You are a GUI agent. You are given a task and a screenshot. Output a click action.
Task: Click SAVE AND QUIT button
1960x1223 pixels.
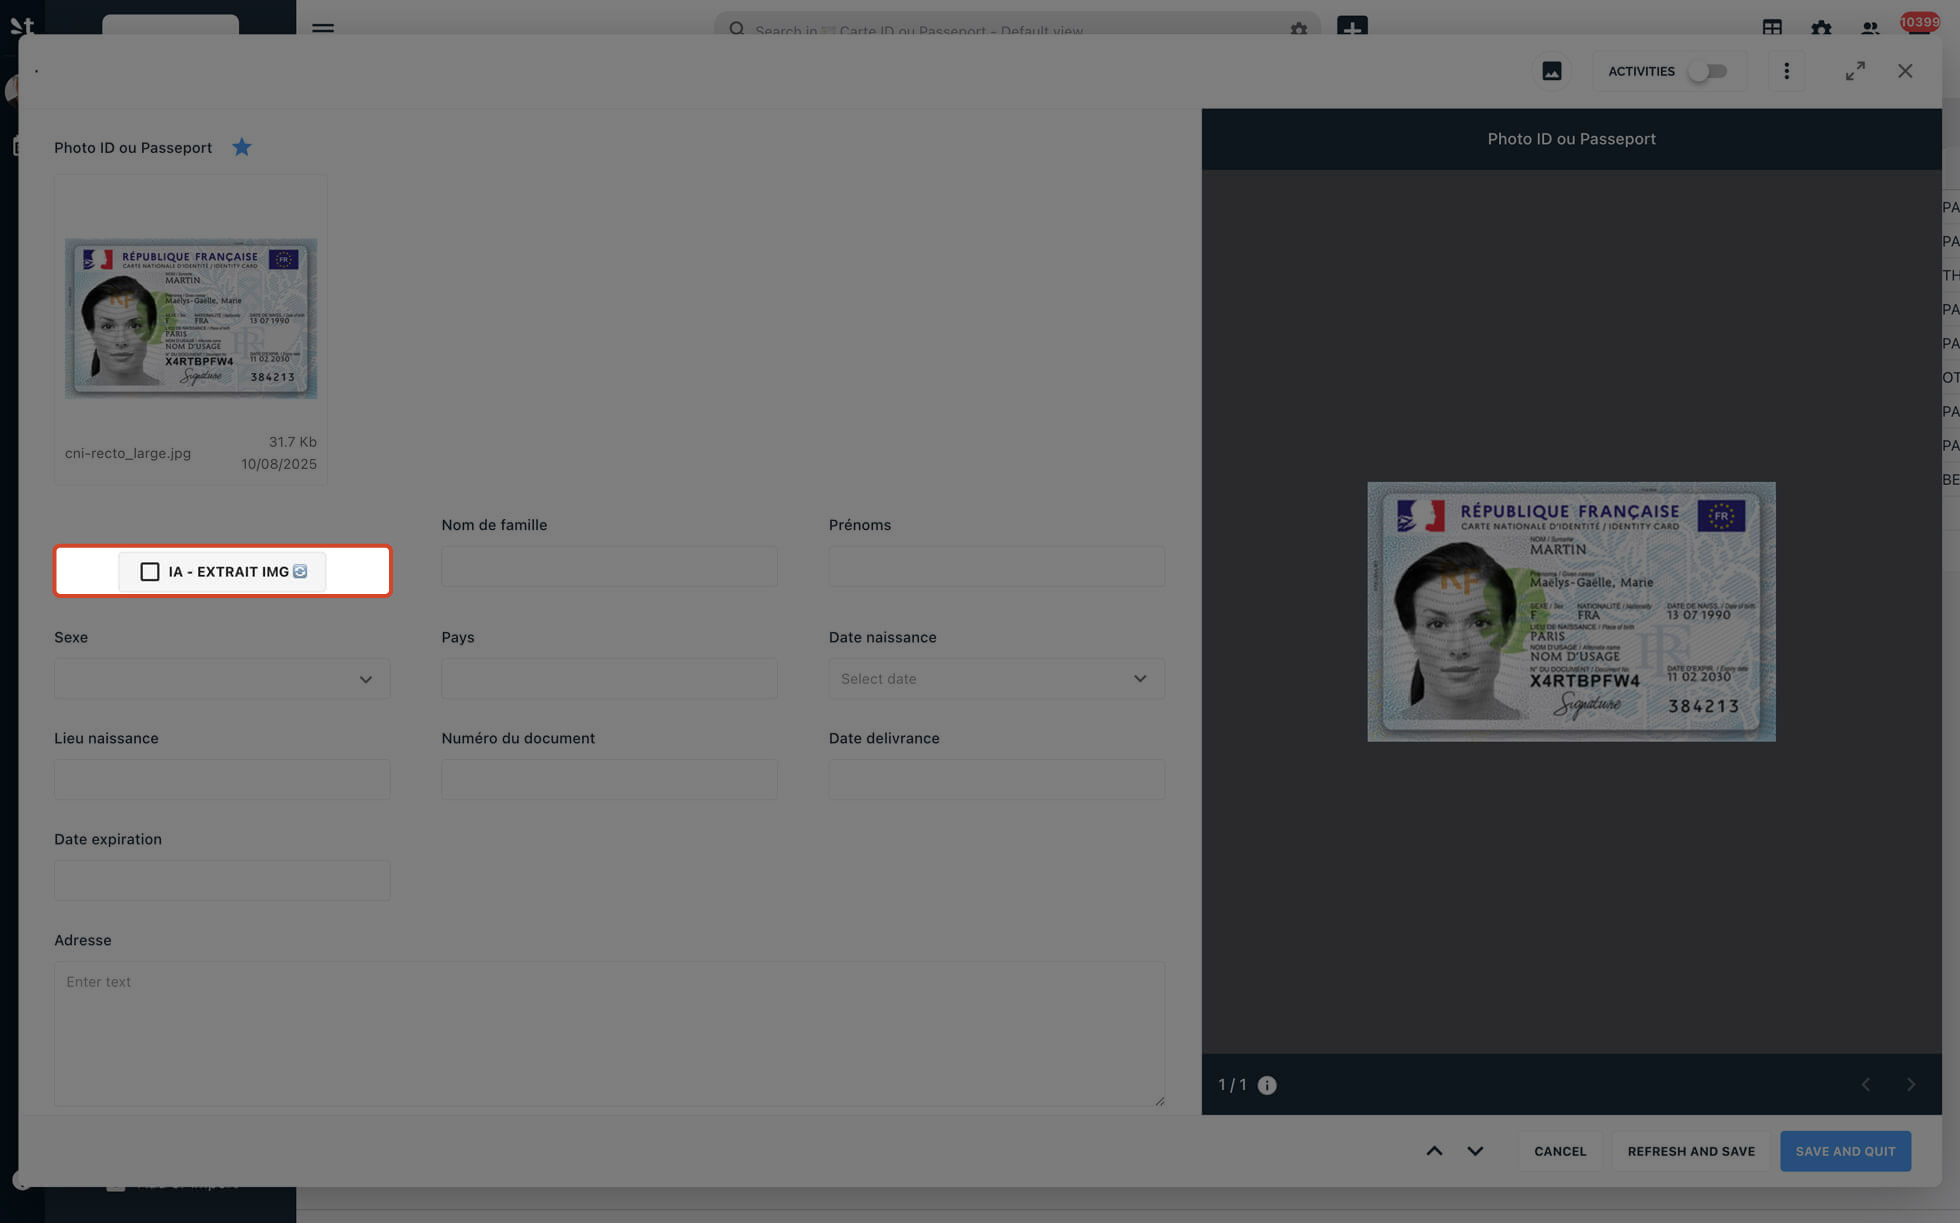click(x=1845, y=1151)
